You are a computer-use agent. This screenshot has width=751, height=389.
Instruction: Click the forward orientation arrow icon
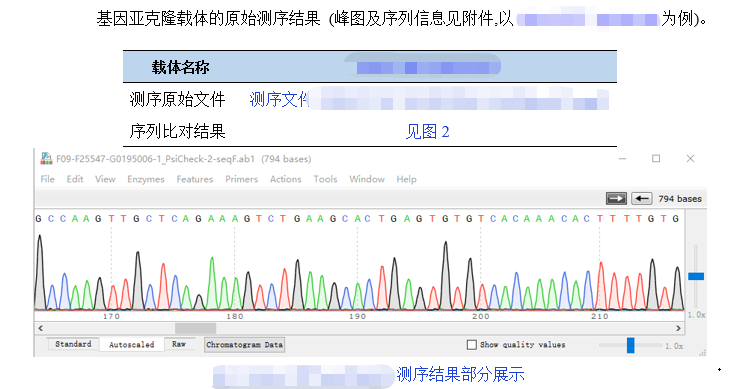[x=616, y=198]
